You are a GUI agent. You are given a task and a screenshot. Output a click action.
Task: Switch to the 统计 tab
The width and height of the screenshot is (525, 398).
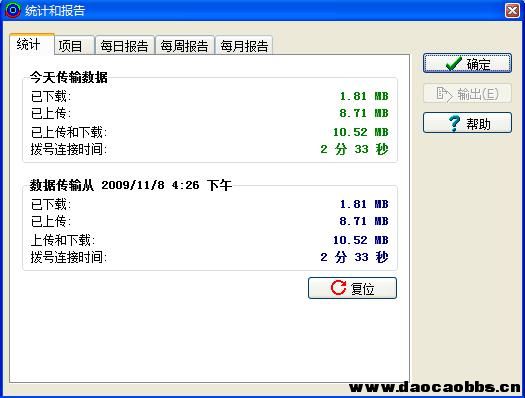pyautogui.click(x=31, y=44)
